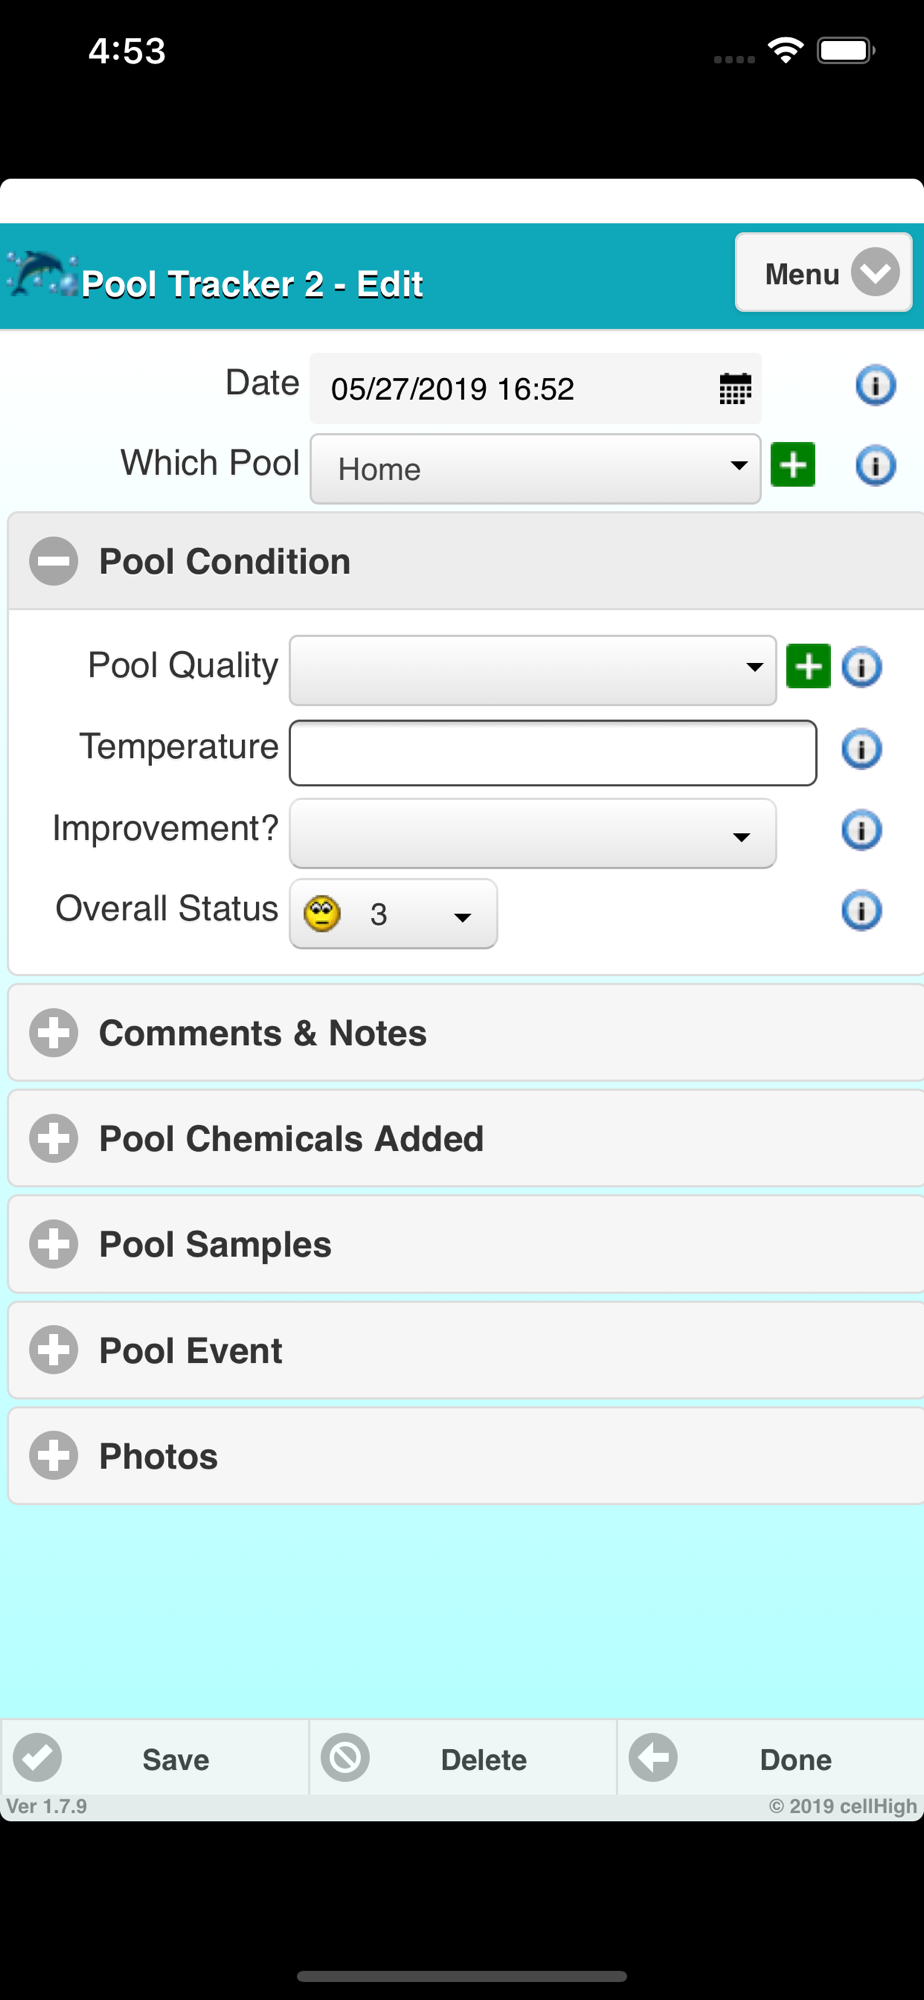Click info icon beside Which Pool
The width and height of the screenshot is (924, 2000).
875,466
